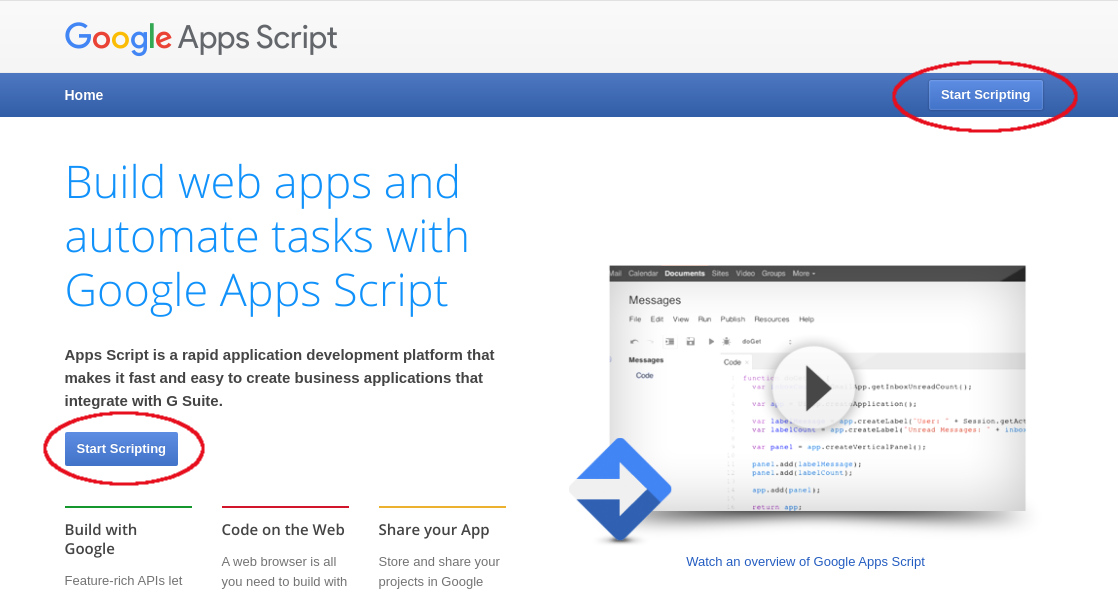Click the blue Start Scripting button on the left
1118x594 pixels.
121,448
